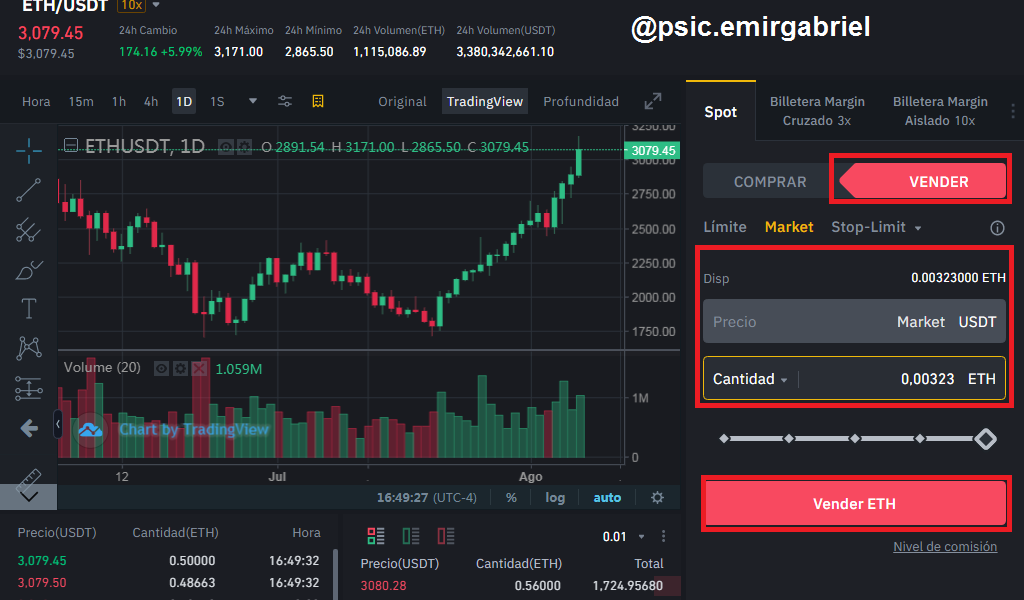Select the trend line drawing tool
Screen dimensions: 1024x600
click(28, 190)
